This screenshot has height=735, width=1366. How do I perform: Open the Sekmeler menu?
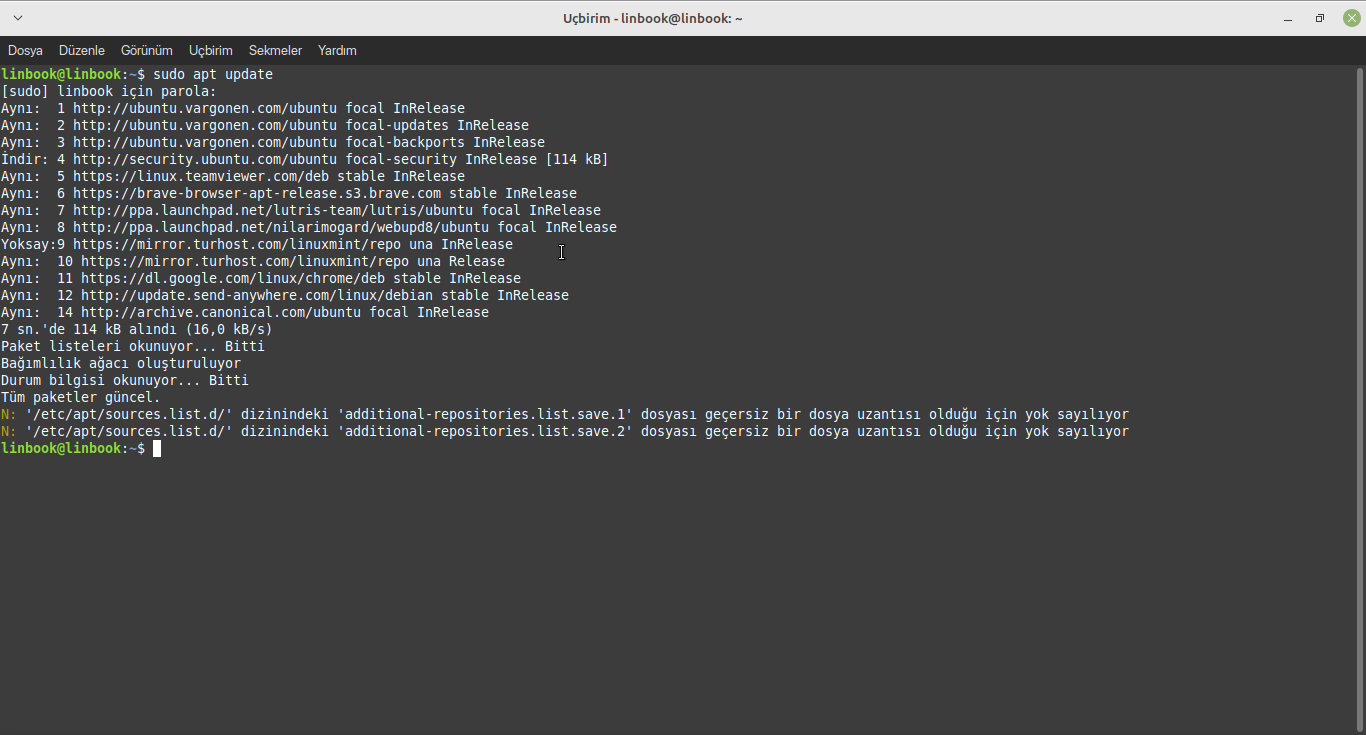[x=275, y=50]
